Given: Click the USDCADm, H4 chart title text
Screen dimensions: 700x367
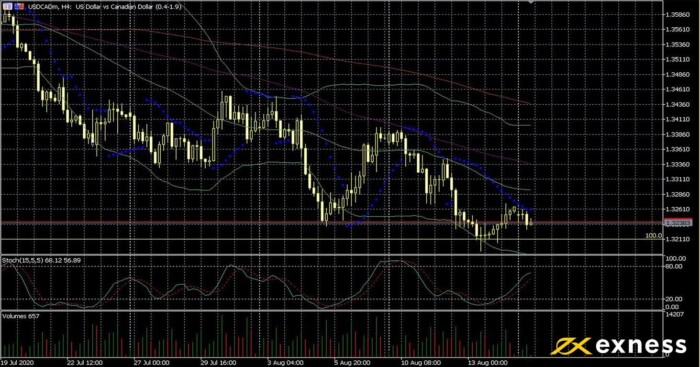Looking at the screenshot, I should [105, 7].
